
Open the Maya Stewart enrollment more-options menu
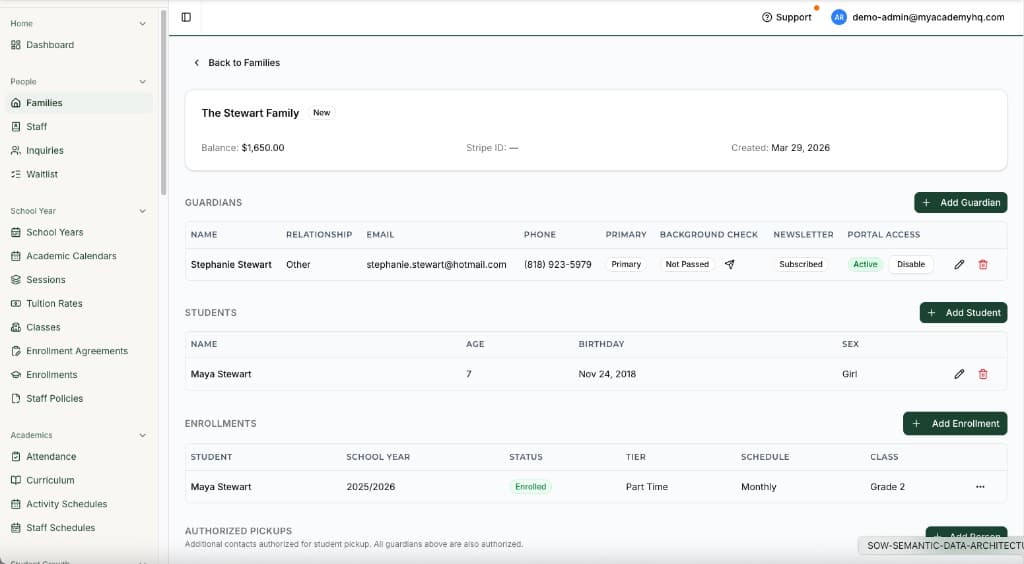[980, 487]
